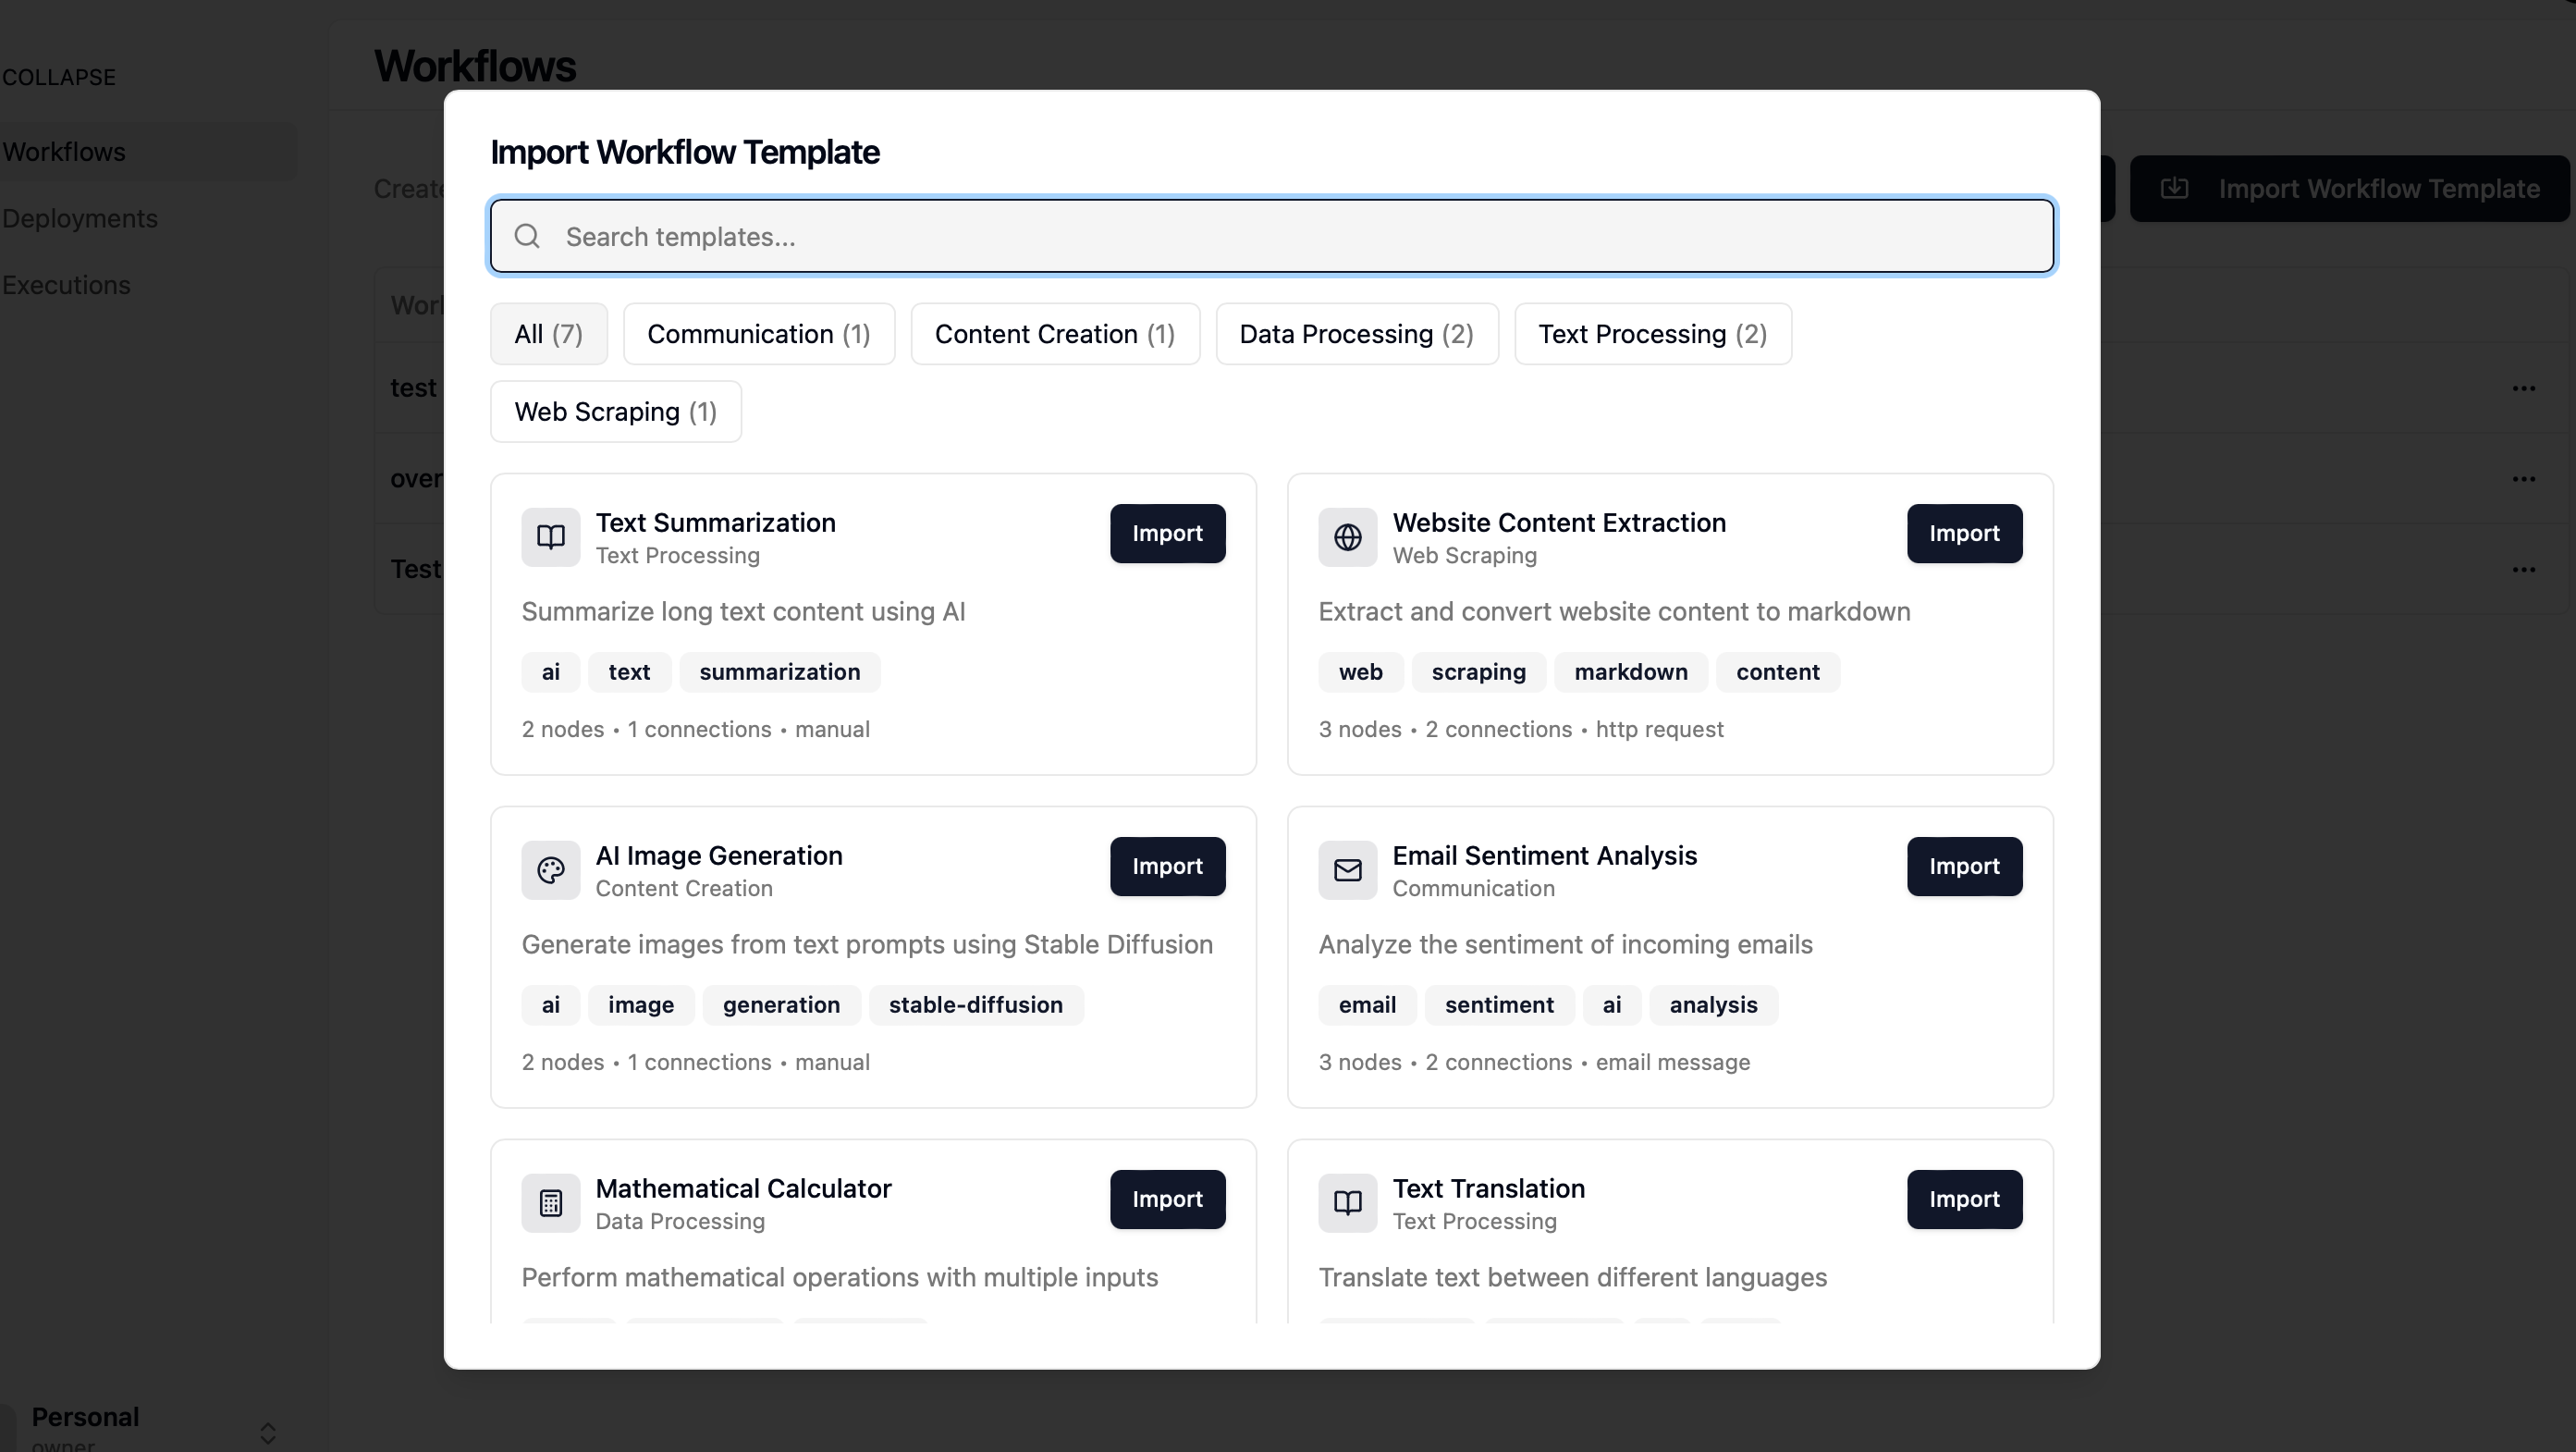Screen dimensions: 2576x1452
Task: Filter templates by Web Scraping (1)
Action: pyautogui.click(x=615, y=412)
